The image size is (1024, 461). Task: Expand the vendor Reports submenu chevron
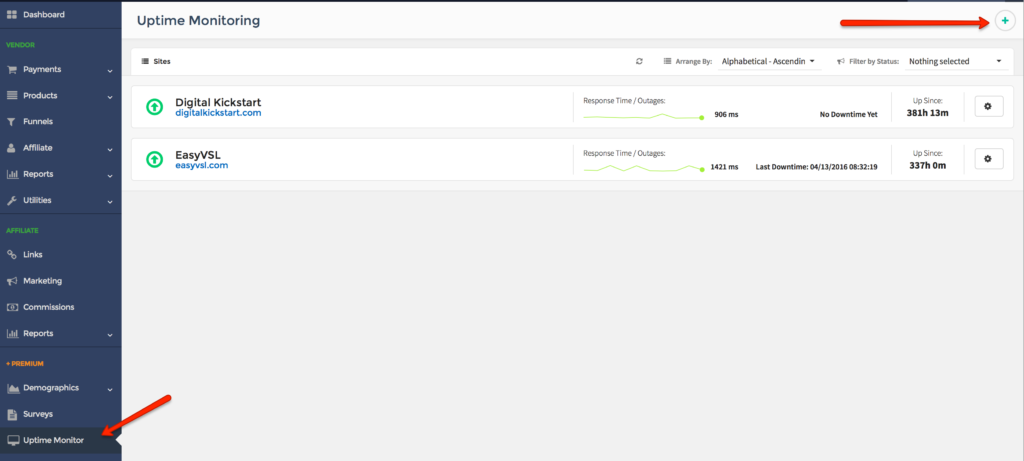point(110,175)
